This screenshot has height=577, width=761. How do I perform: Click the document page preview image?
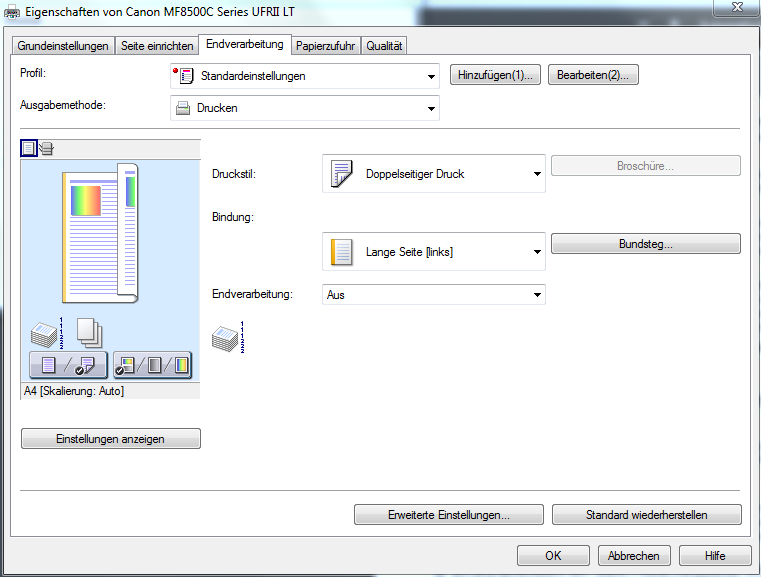click(100, 233)
